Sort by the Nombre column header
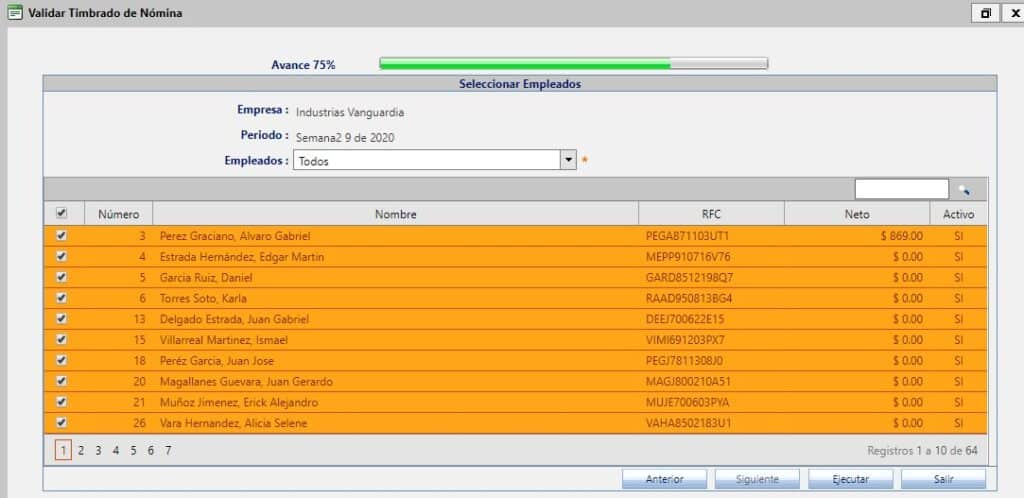Viewport: 1024px width, 498px height. point(395,214)
